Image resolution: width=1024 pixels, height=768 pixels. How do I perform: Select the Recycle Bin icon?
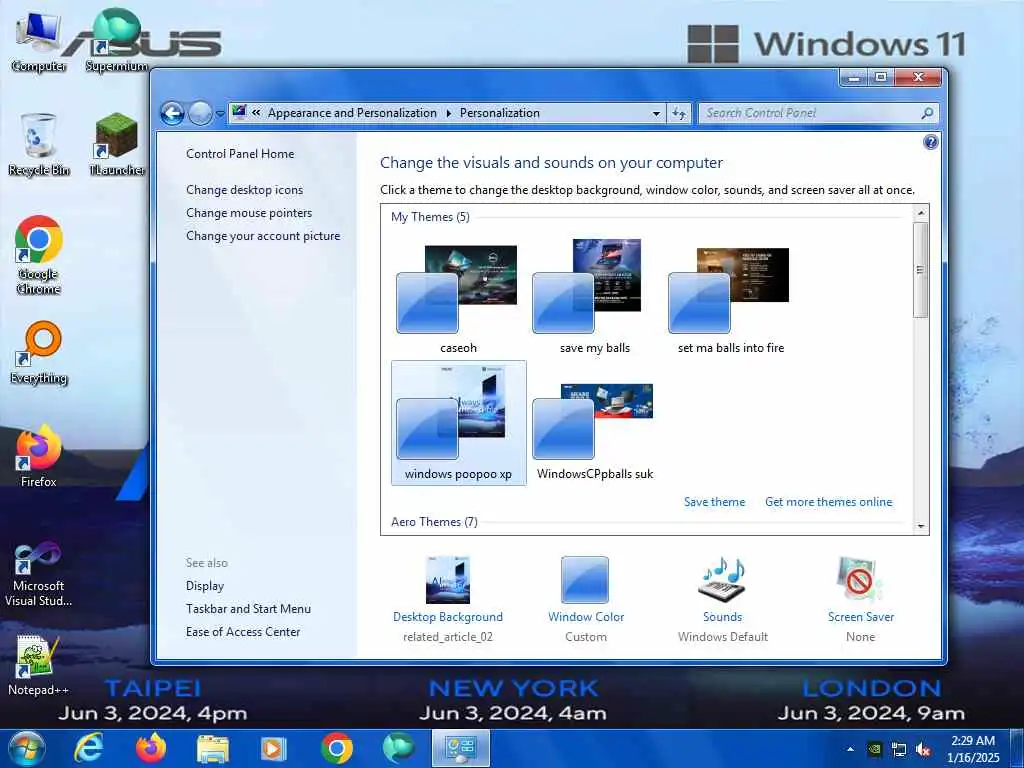(x=39, y=145)
